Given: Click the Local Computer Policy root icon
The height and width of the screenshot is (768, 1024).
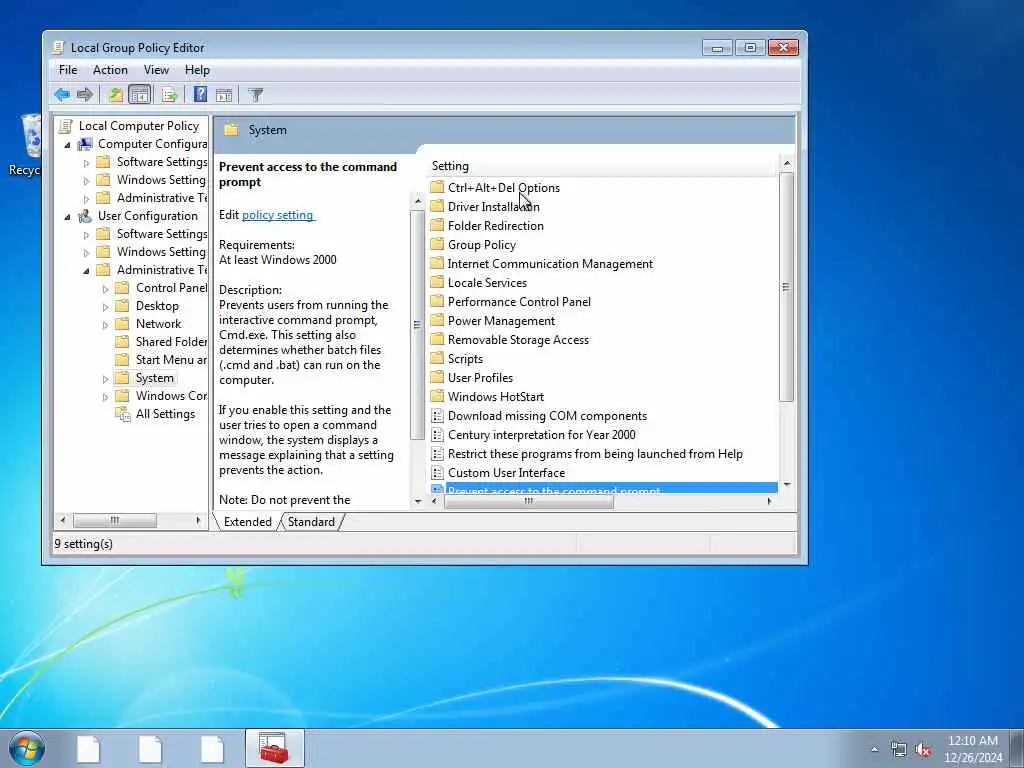Looking at the screenshot, I should (x=66, y=126).
